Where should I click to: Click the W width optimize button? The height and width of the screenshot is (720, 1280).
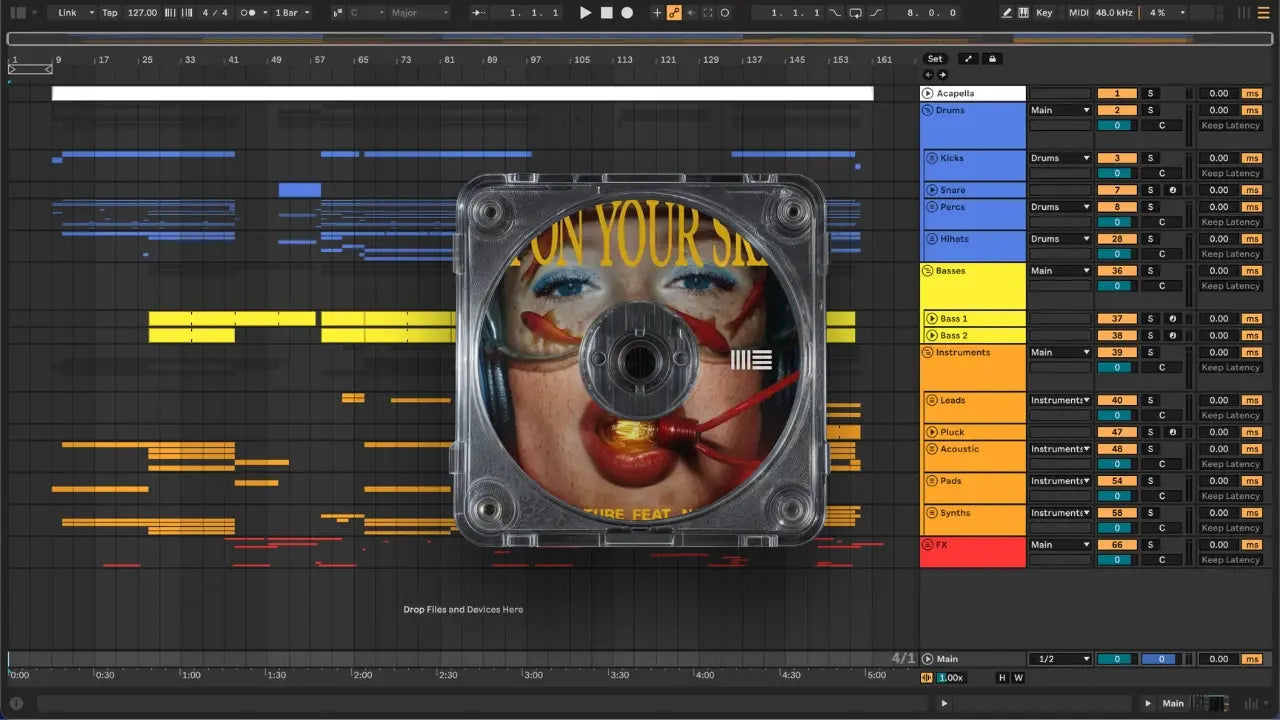(1019, 678)
